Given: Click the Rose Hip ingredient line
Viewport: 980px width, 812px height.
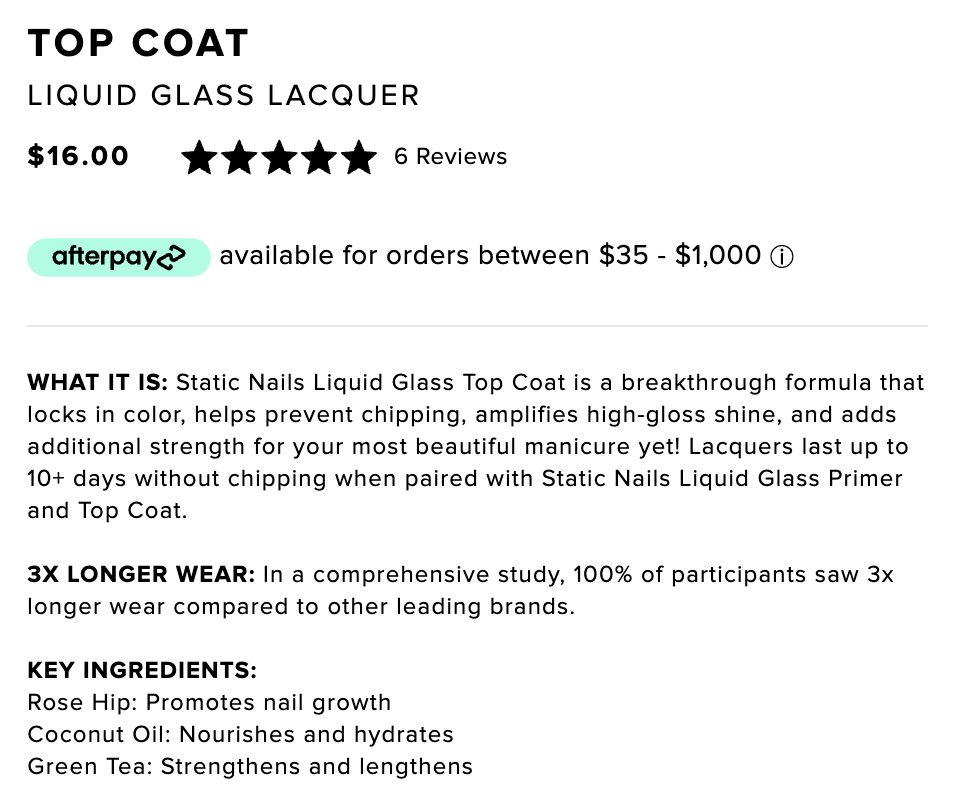Looking at the screenshot, I should point(209,703).
